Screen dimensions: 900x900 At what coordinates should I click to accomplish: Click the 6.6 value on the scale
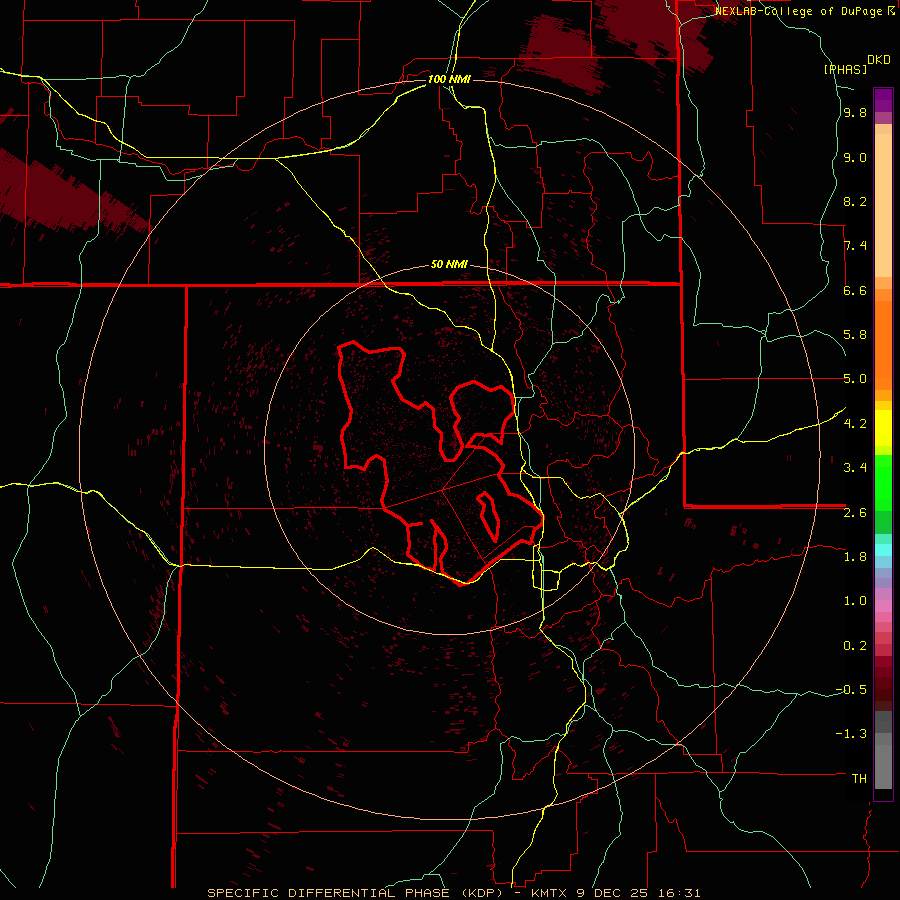855,291
